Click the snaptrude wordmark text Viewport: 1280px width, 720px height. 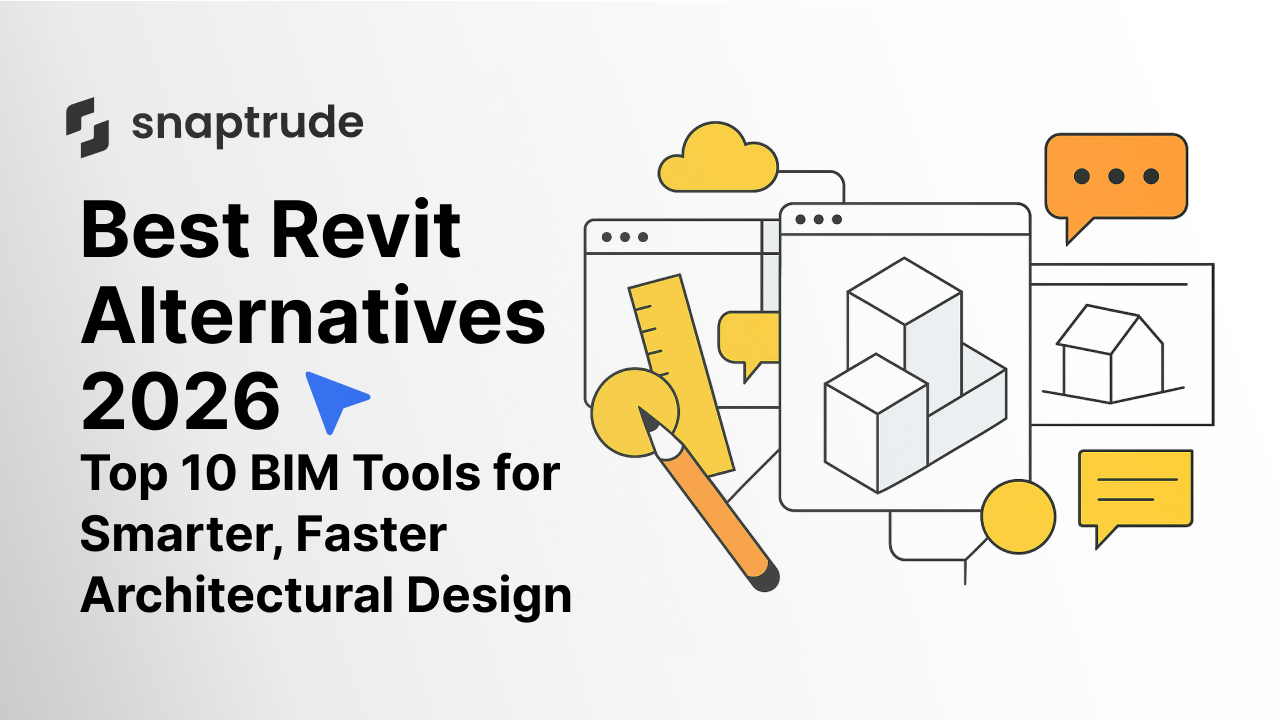[x=247, y=125]
